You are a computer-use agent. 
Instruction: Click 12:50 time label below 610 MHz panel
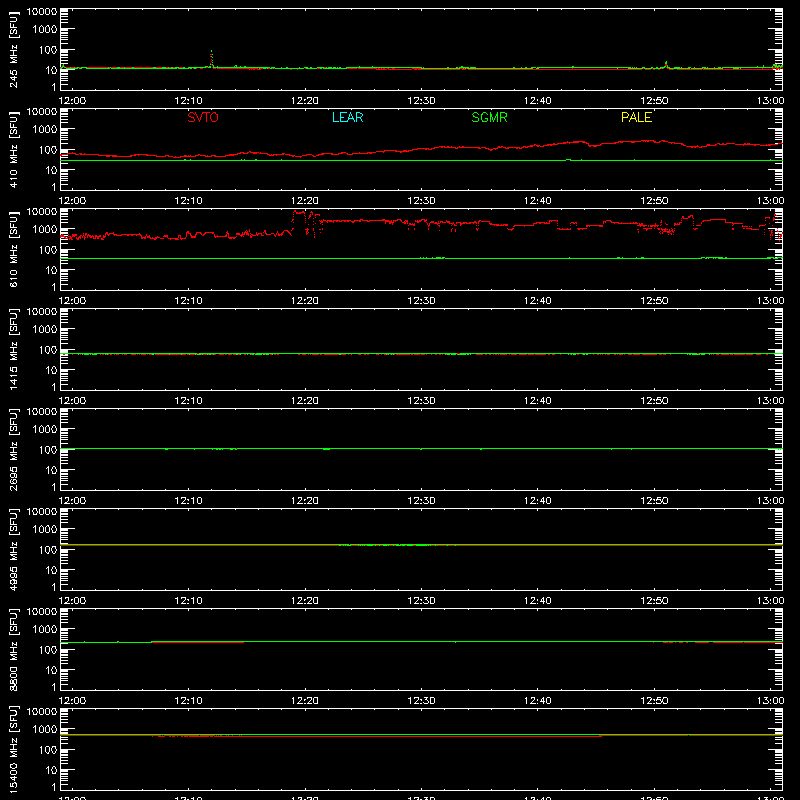[x=654, y=301]
